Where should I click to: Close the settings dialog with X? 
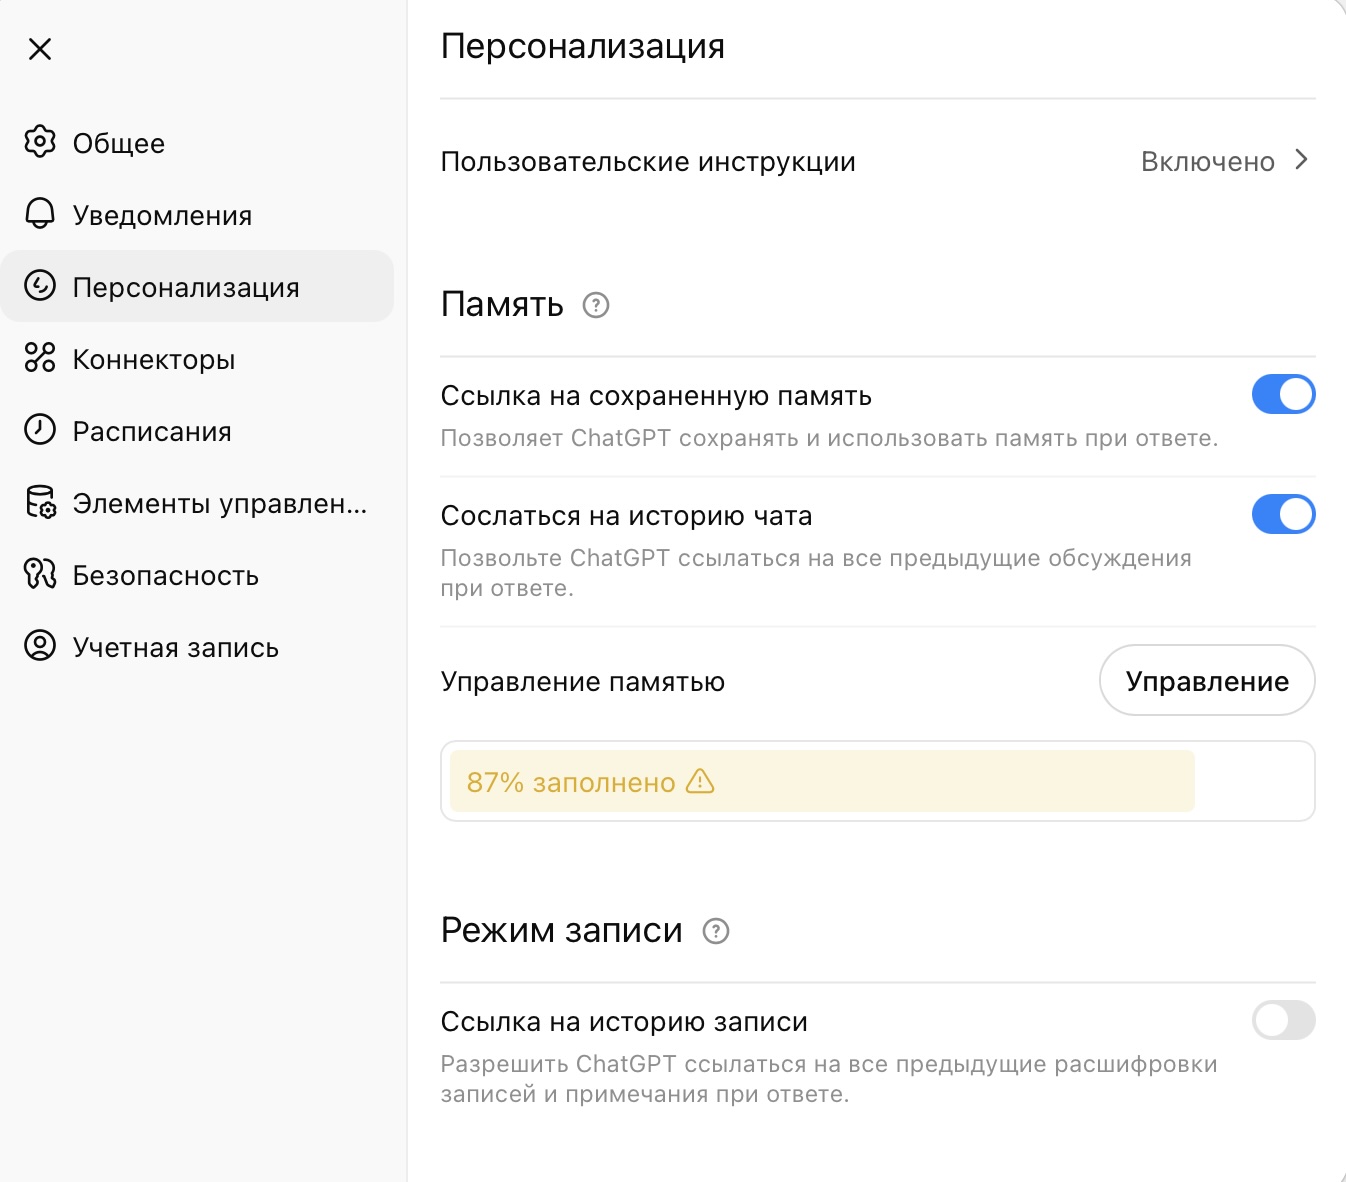coord(40,49)
